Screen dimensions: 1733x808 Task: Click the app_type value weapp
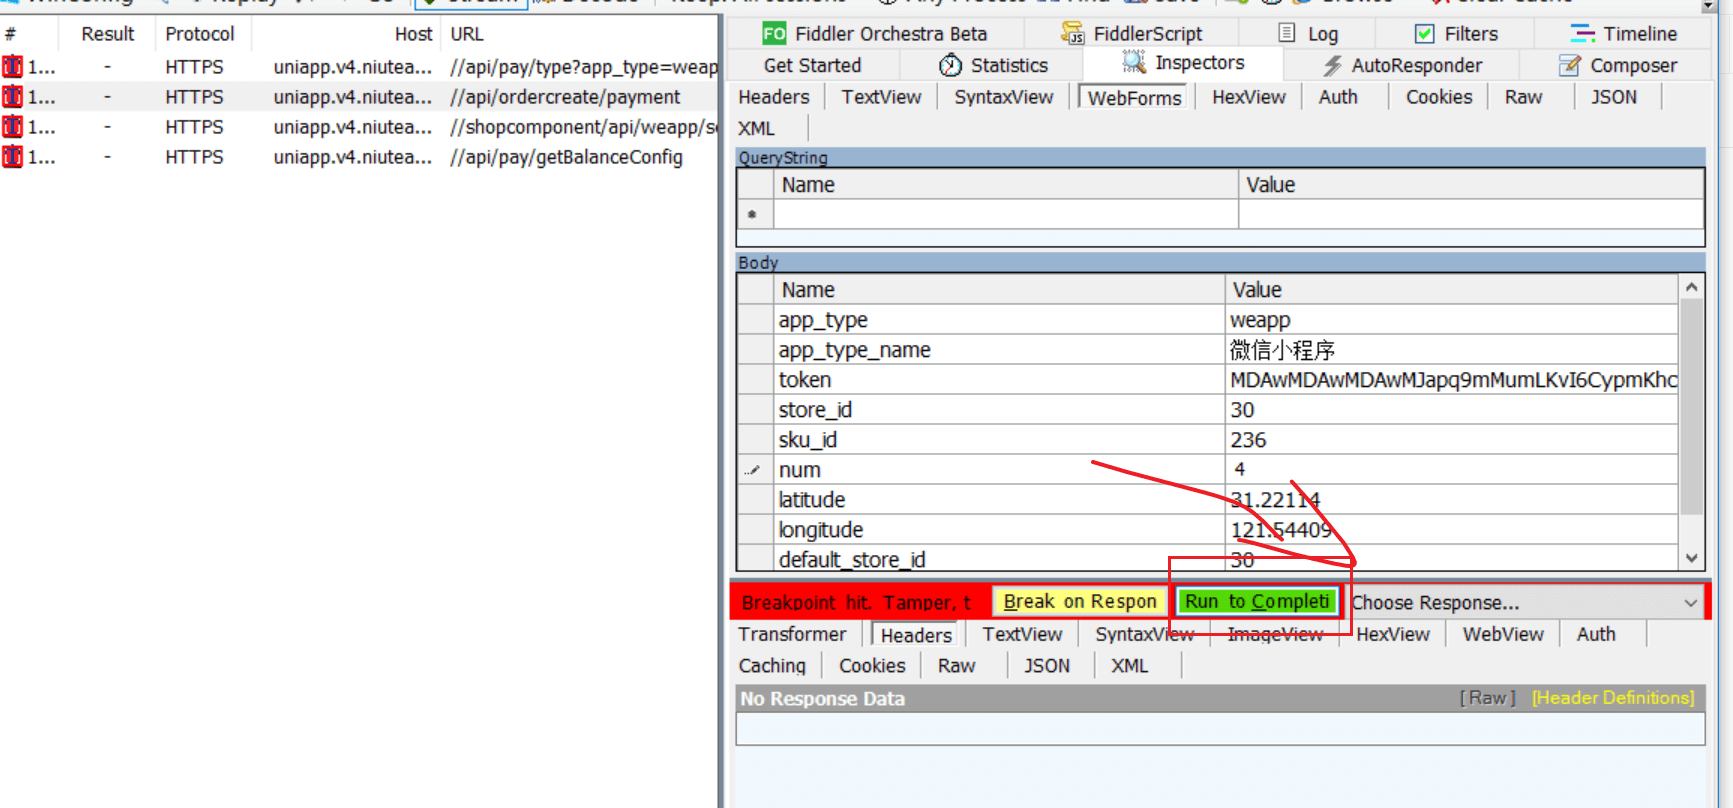pyautogui.click(x=1451, y=320)
